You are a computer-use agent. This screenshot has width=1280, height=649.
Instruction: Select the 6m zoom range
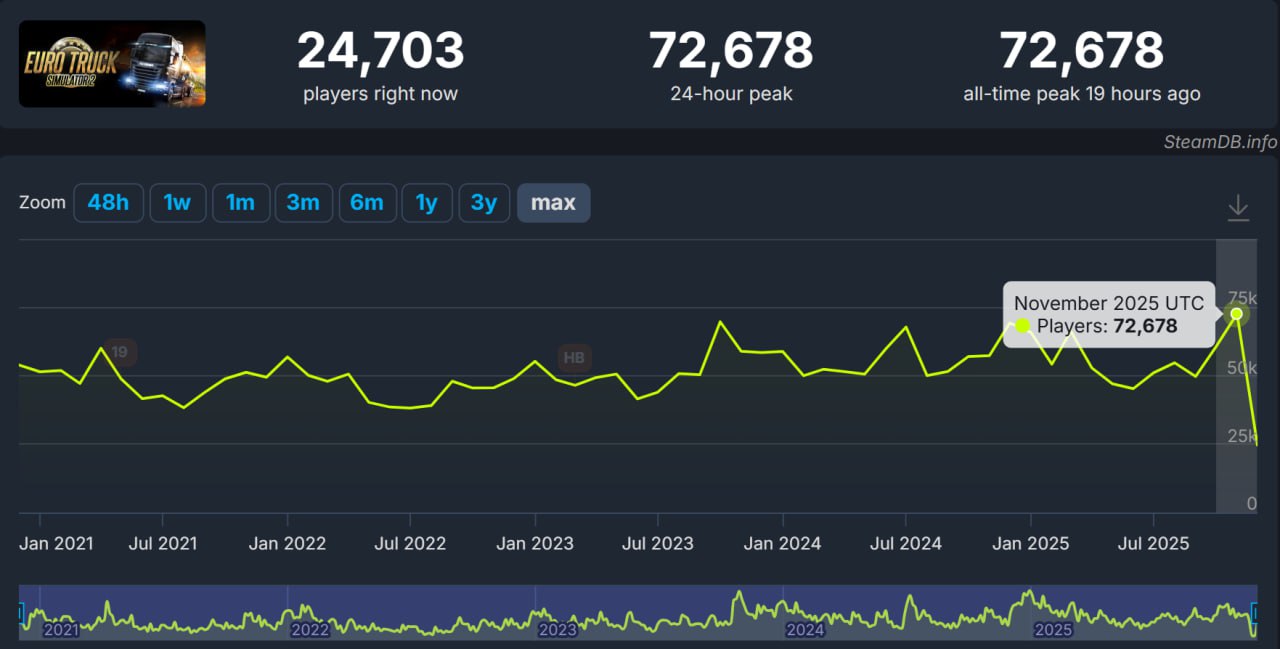pyautogui.click(x=366, y=203)
